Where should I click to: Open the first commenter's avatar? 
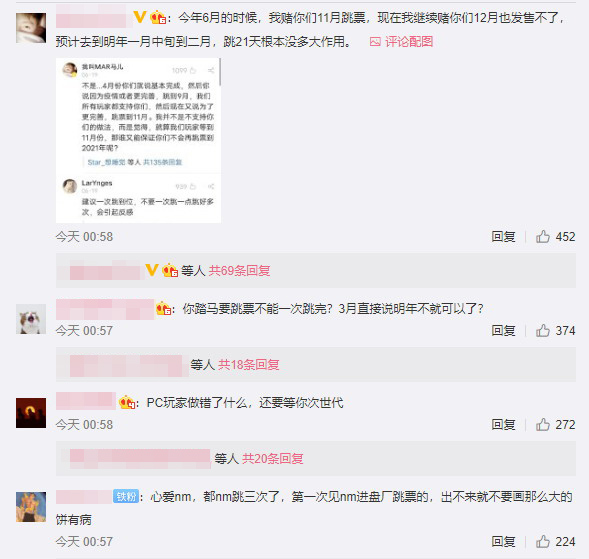click(31, 28)
